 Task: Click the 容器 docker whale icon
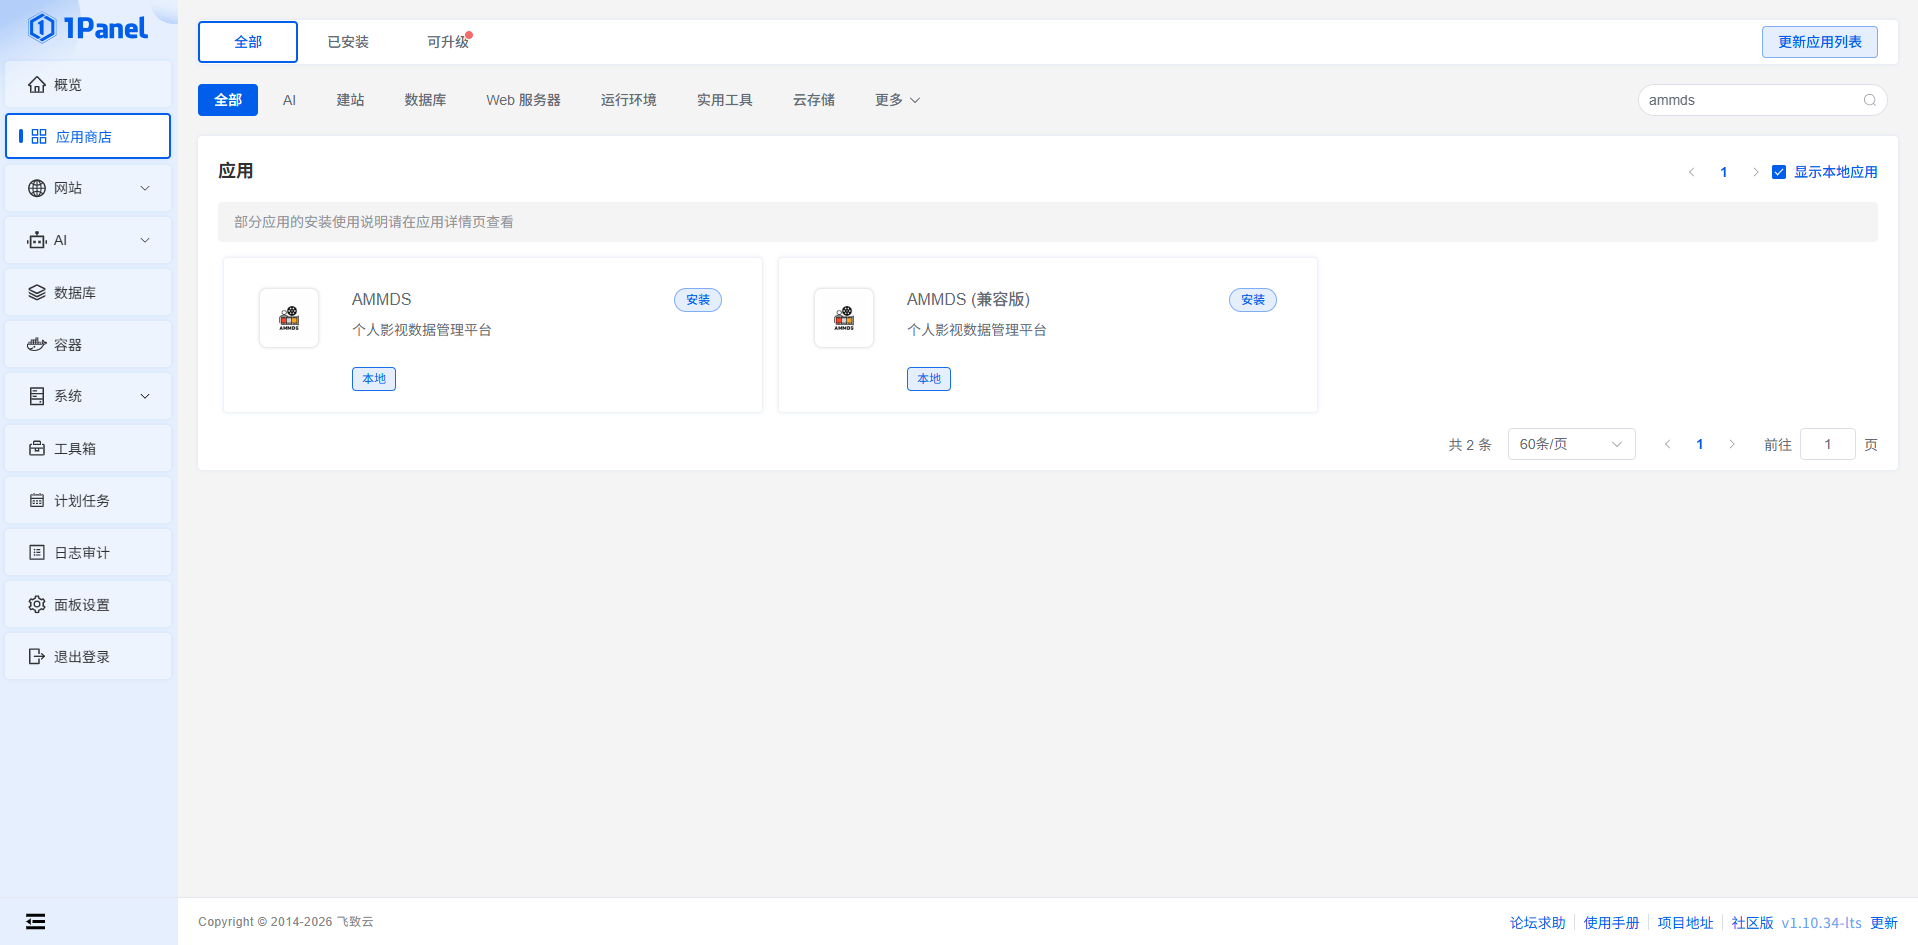[37, 345]
